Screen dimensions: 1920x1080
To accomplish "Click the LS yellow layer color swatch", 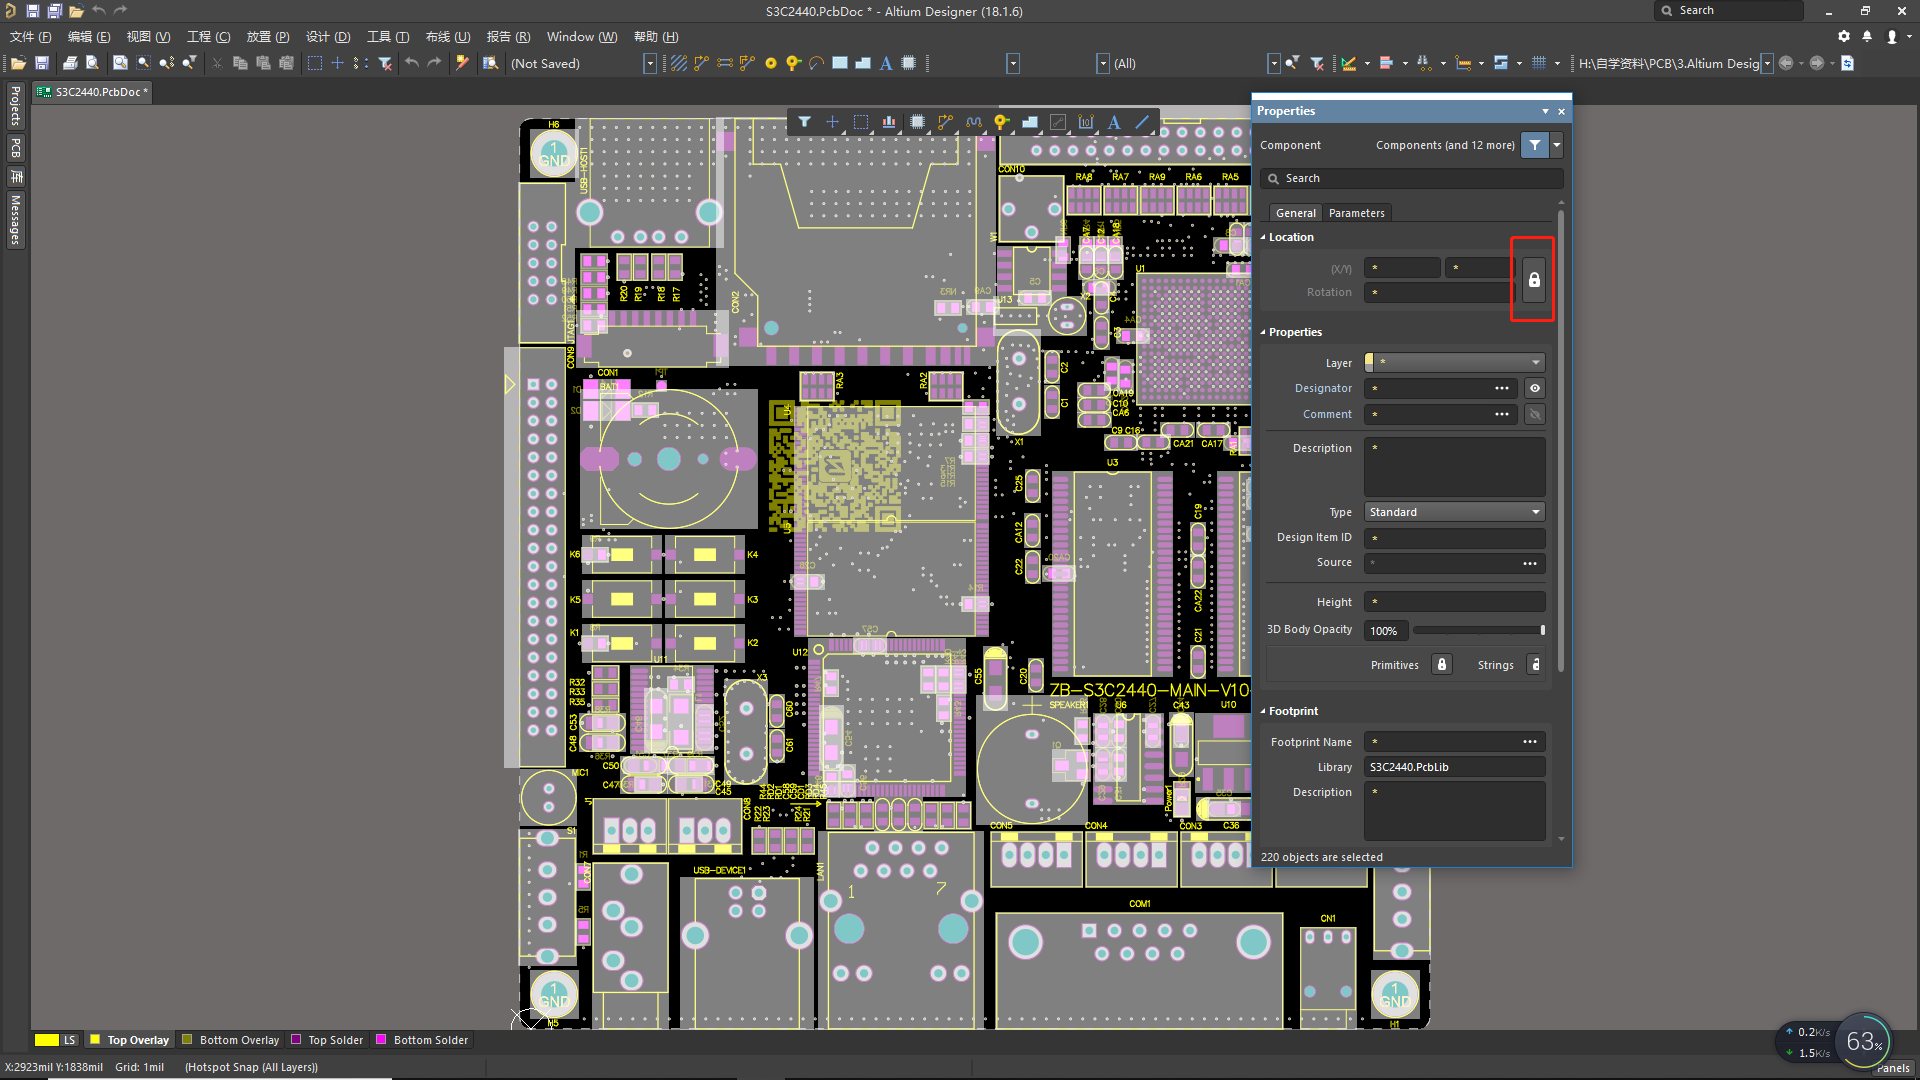I will click(47, 1040).
